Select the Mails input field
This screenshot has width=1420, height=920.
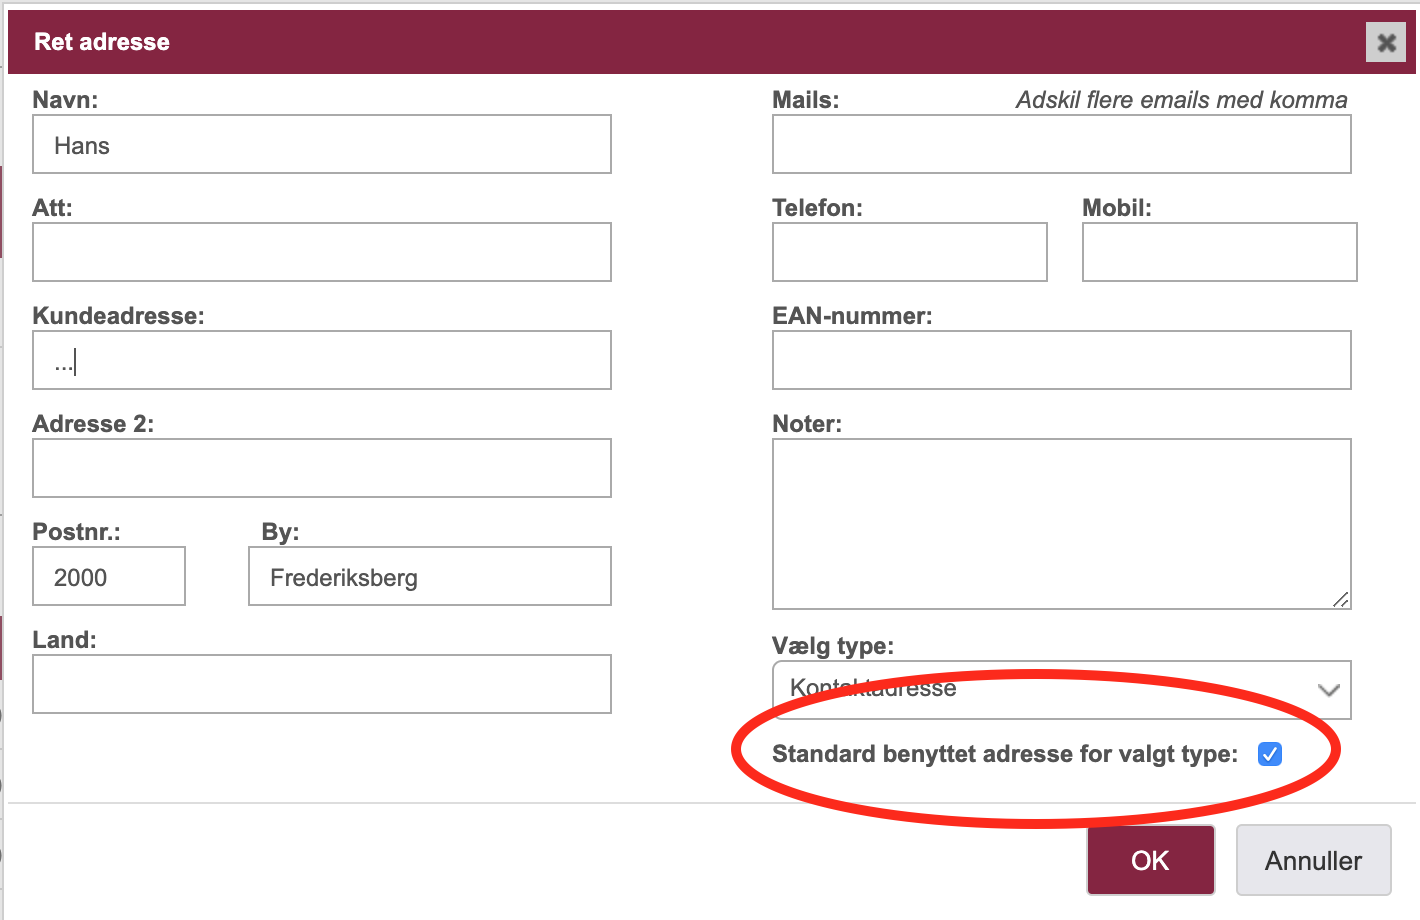coord(1062,144)
